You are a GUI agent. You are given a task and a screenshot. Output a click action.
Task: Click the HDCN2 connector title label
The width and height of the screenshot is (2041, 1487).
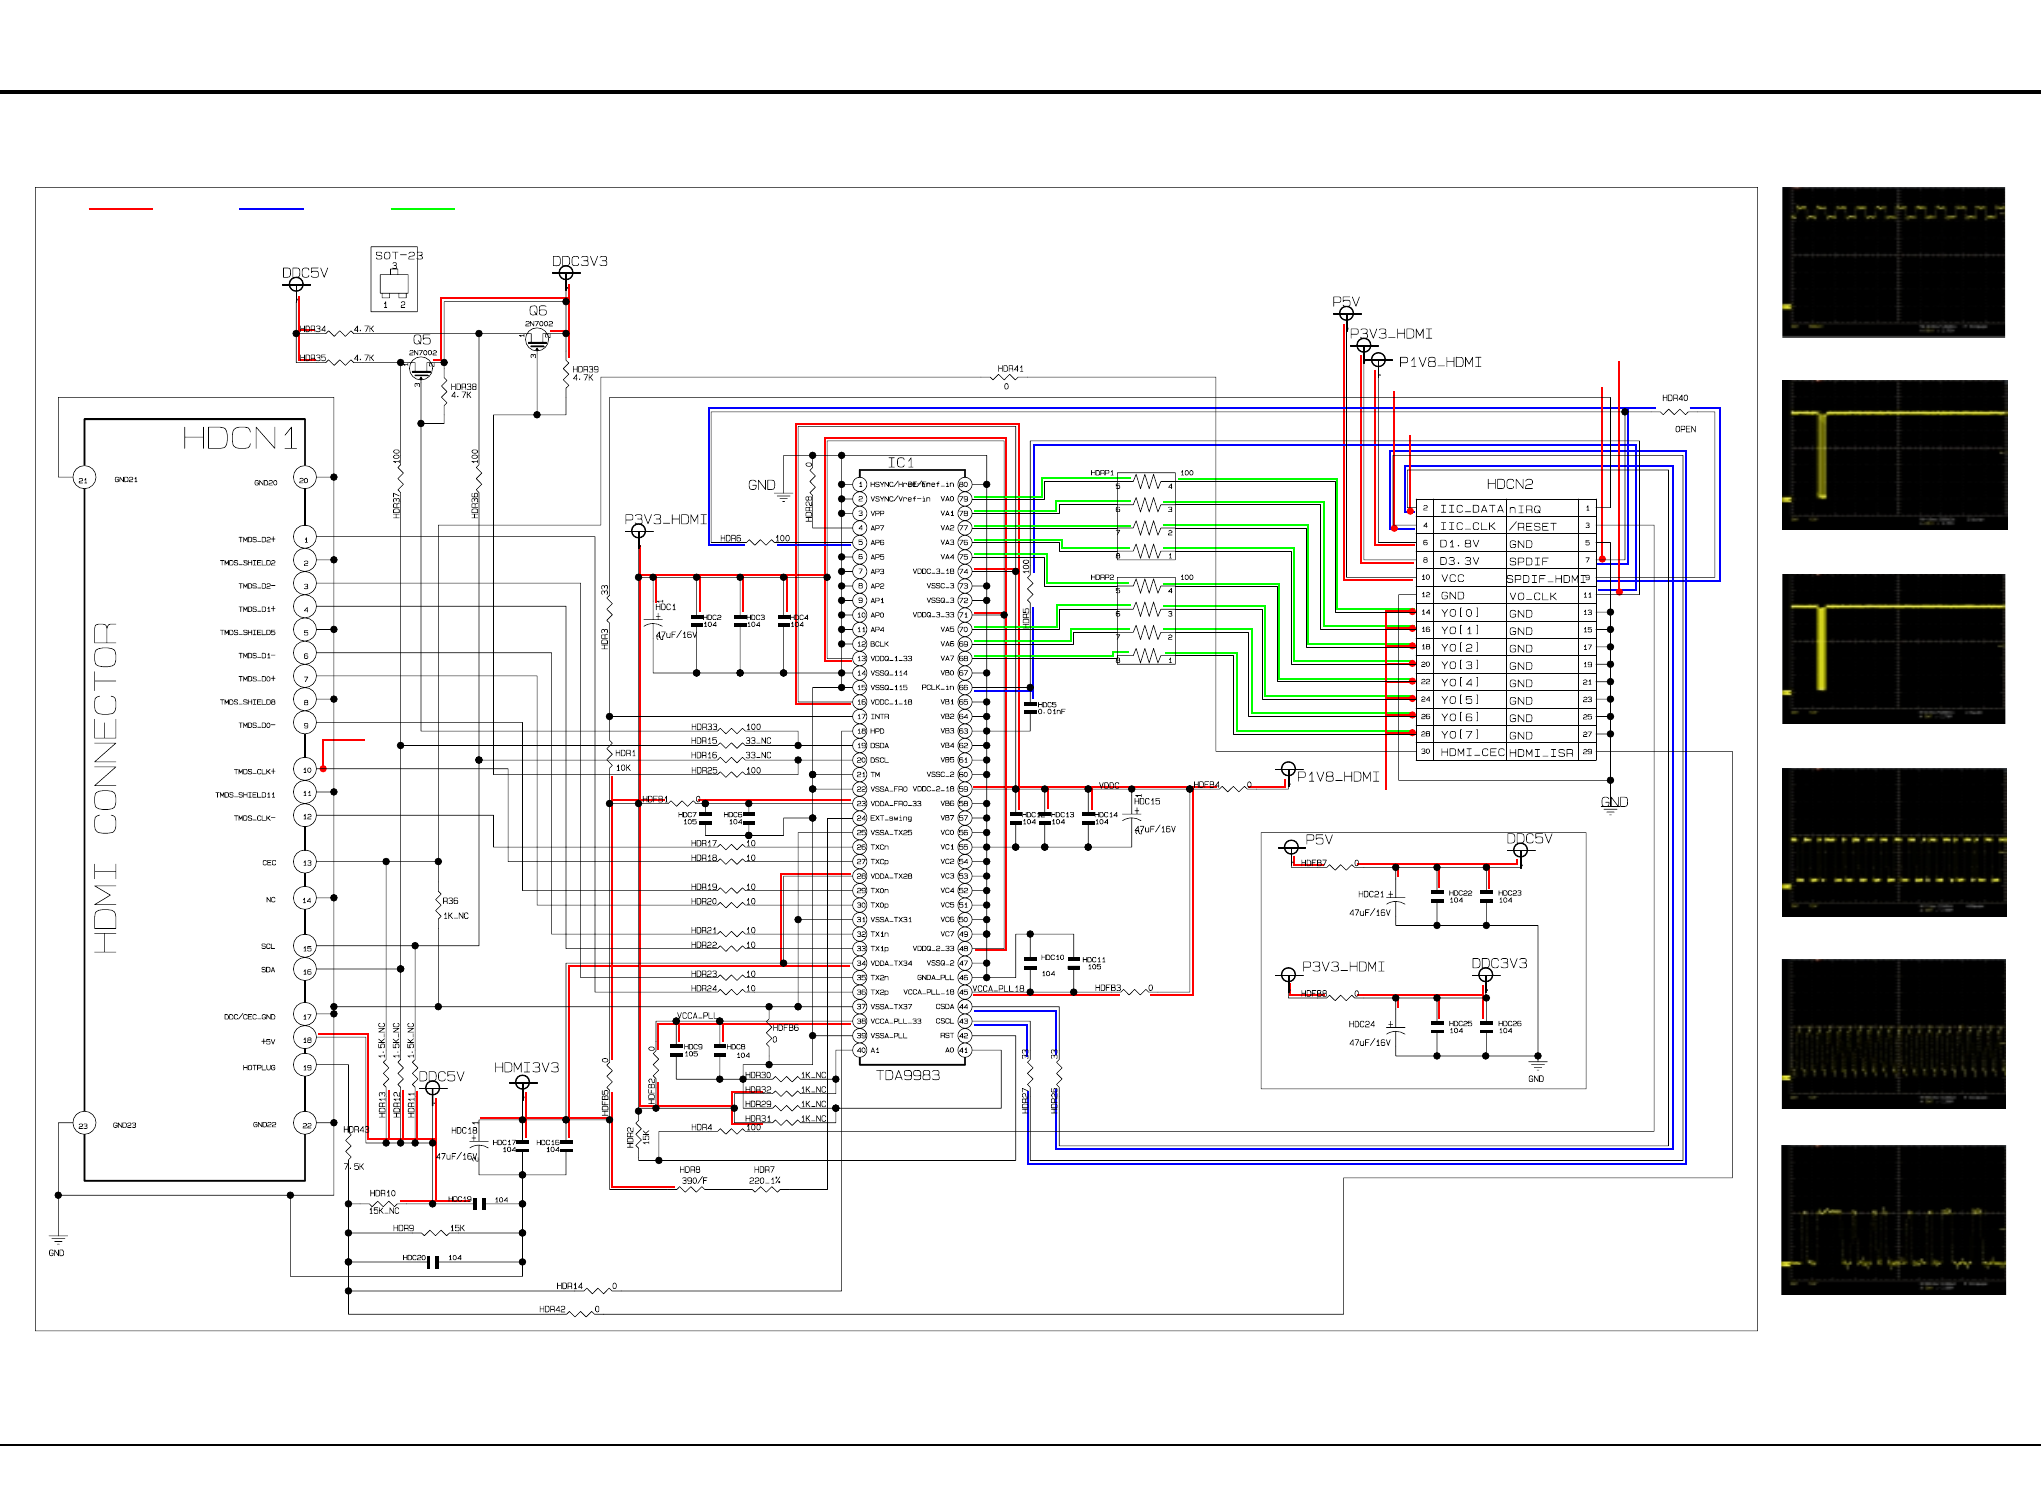[1509, 484]
